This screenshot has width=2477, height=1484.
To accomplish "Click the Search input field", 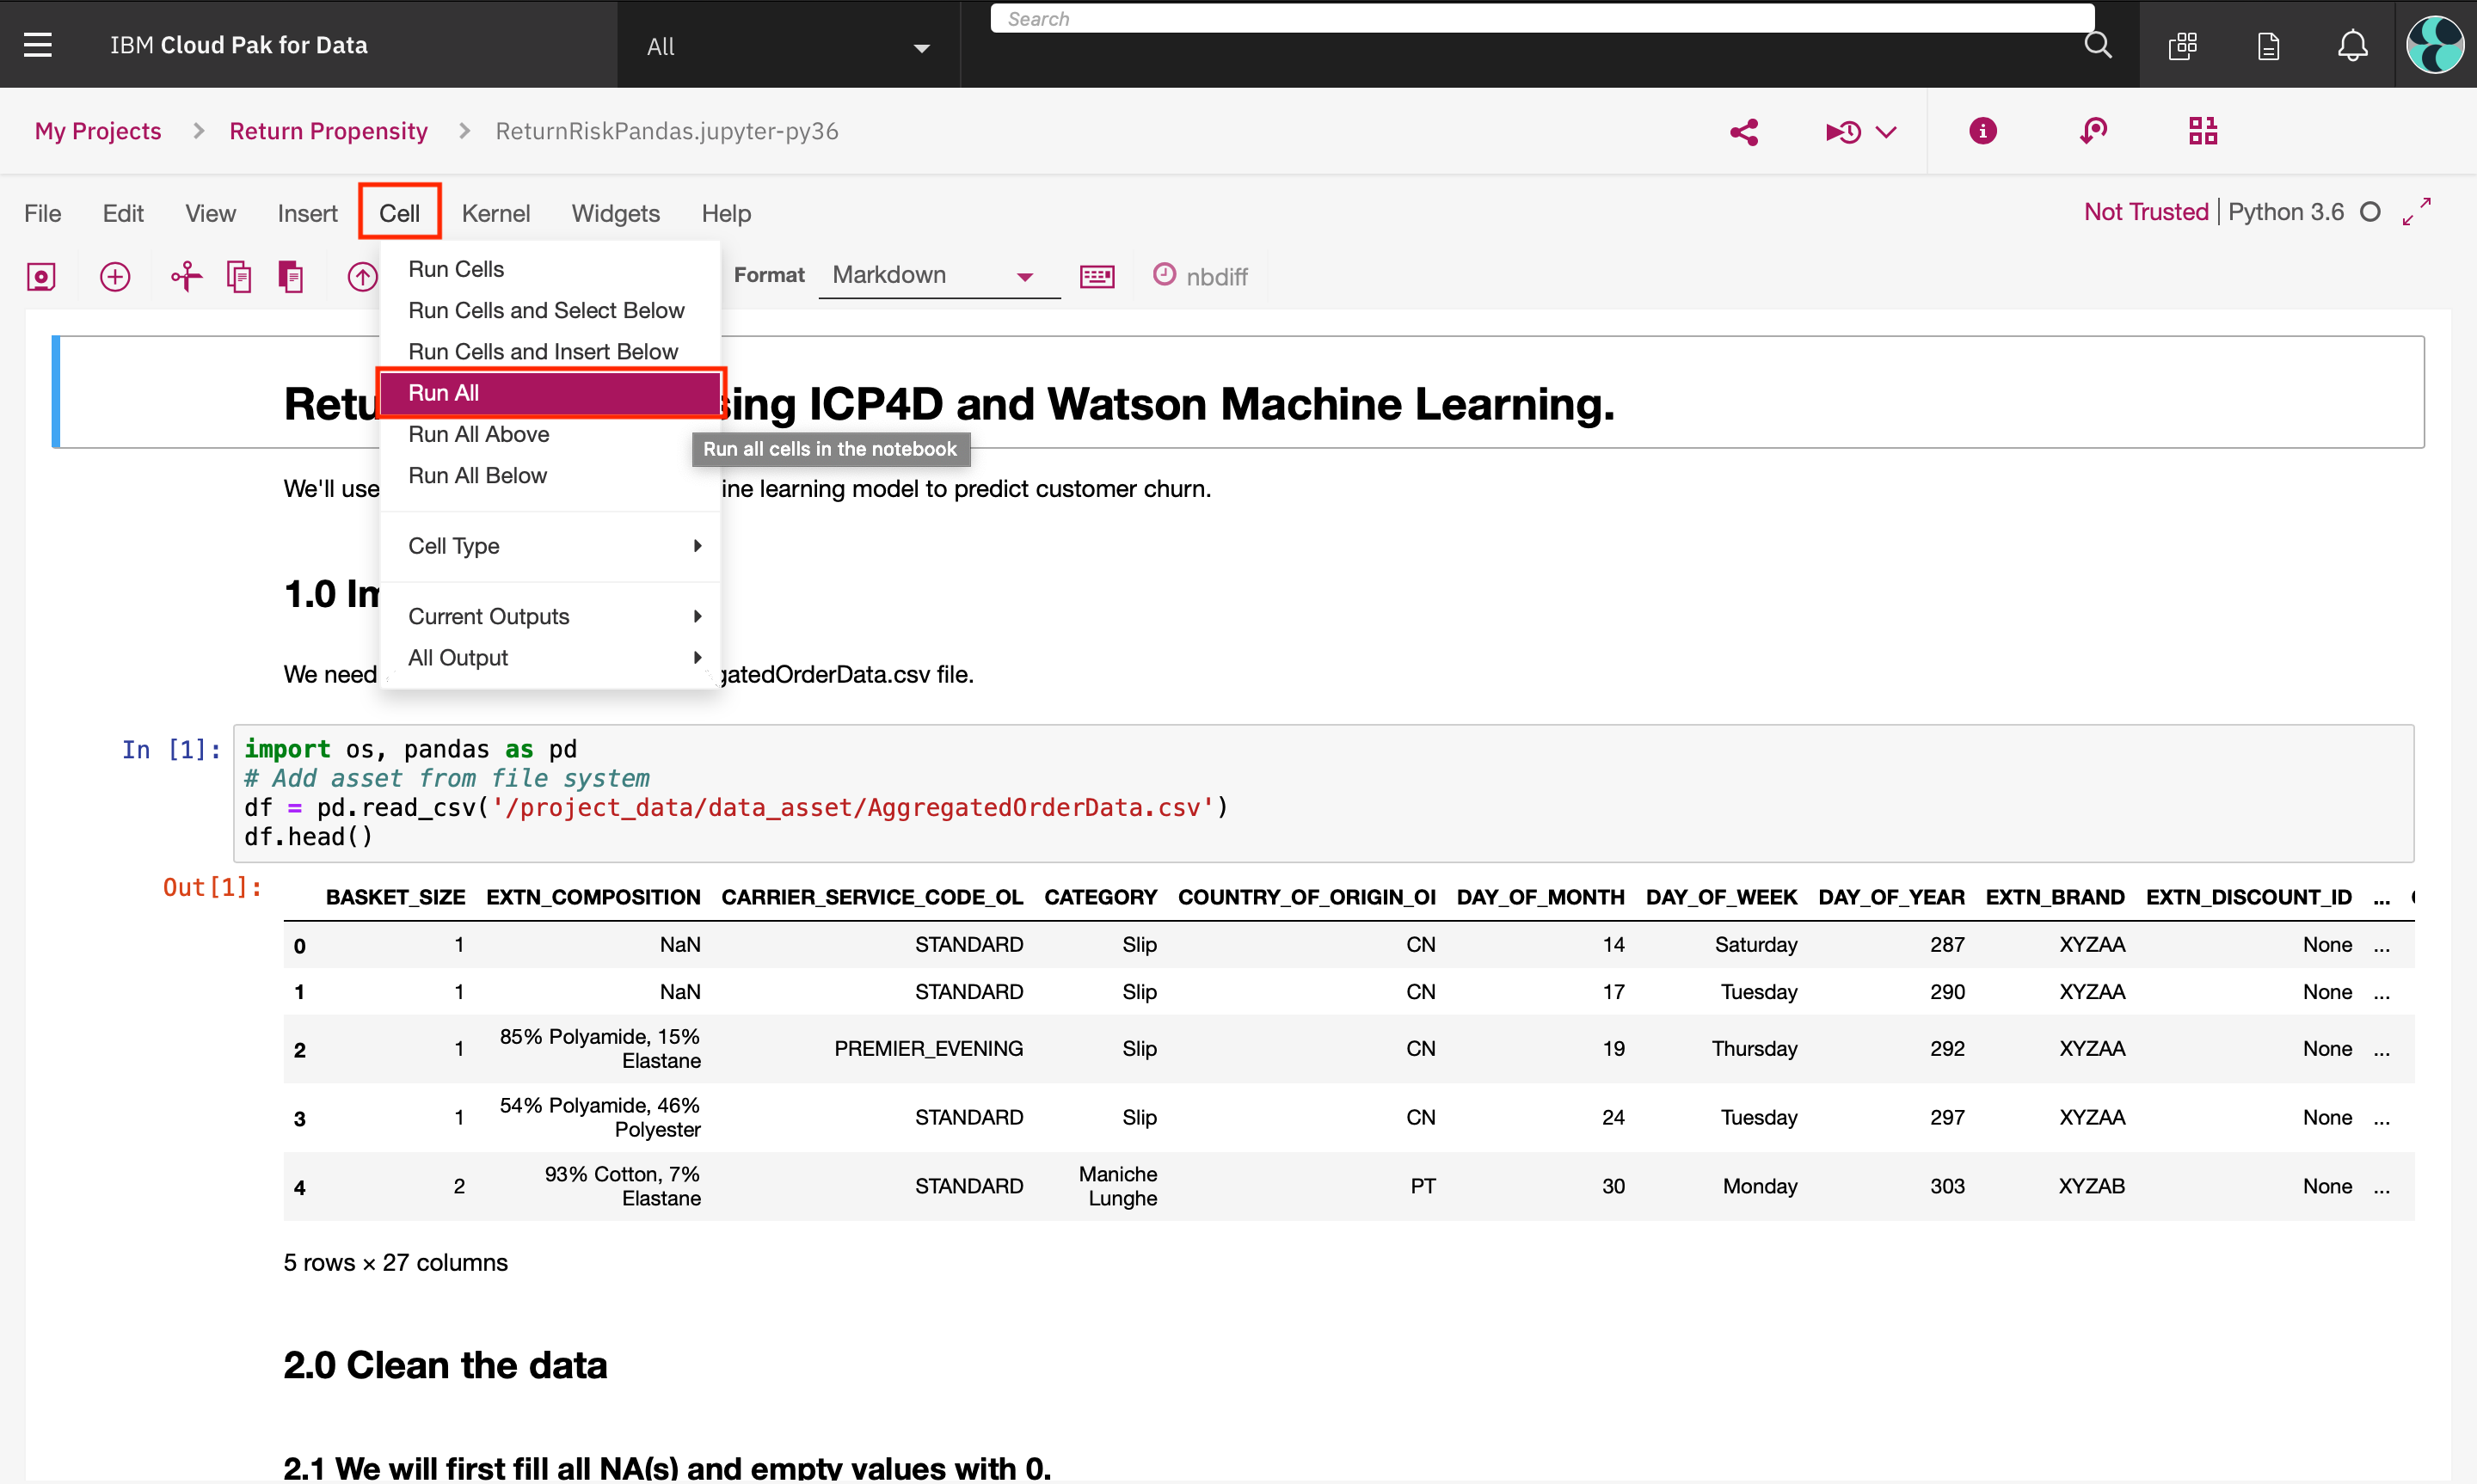I will point(1540,19).
